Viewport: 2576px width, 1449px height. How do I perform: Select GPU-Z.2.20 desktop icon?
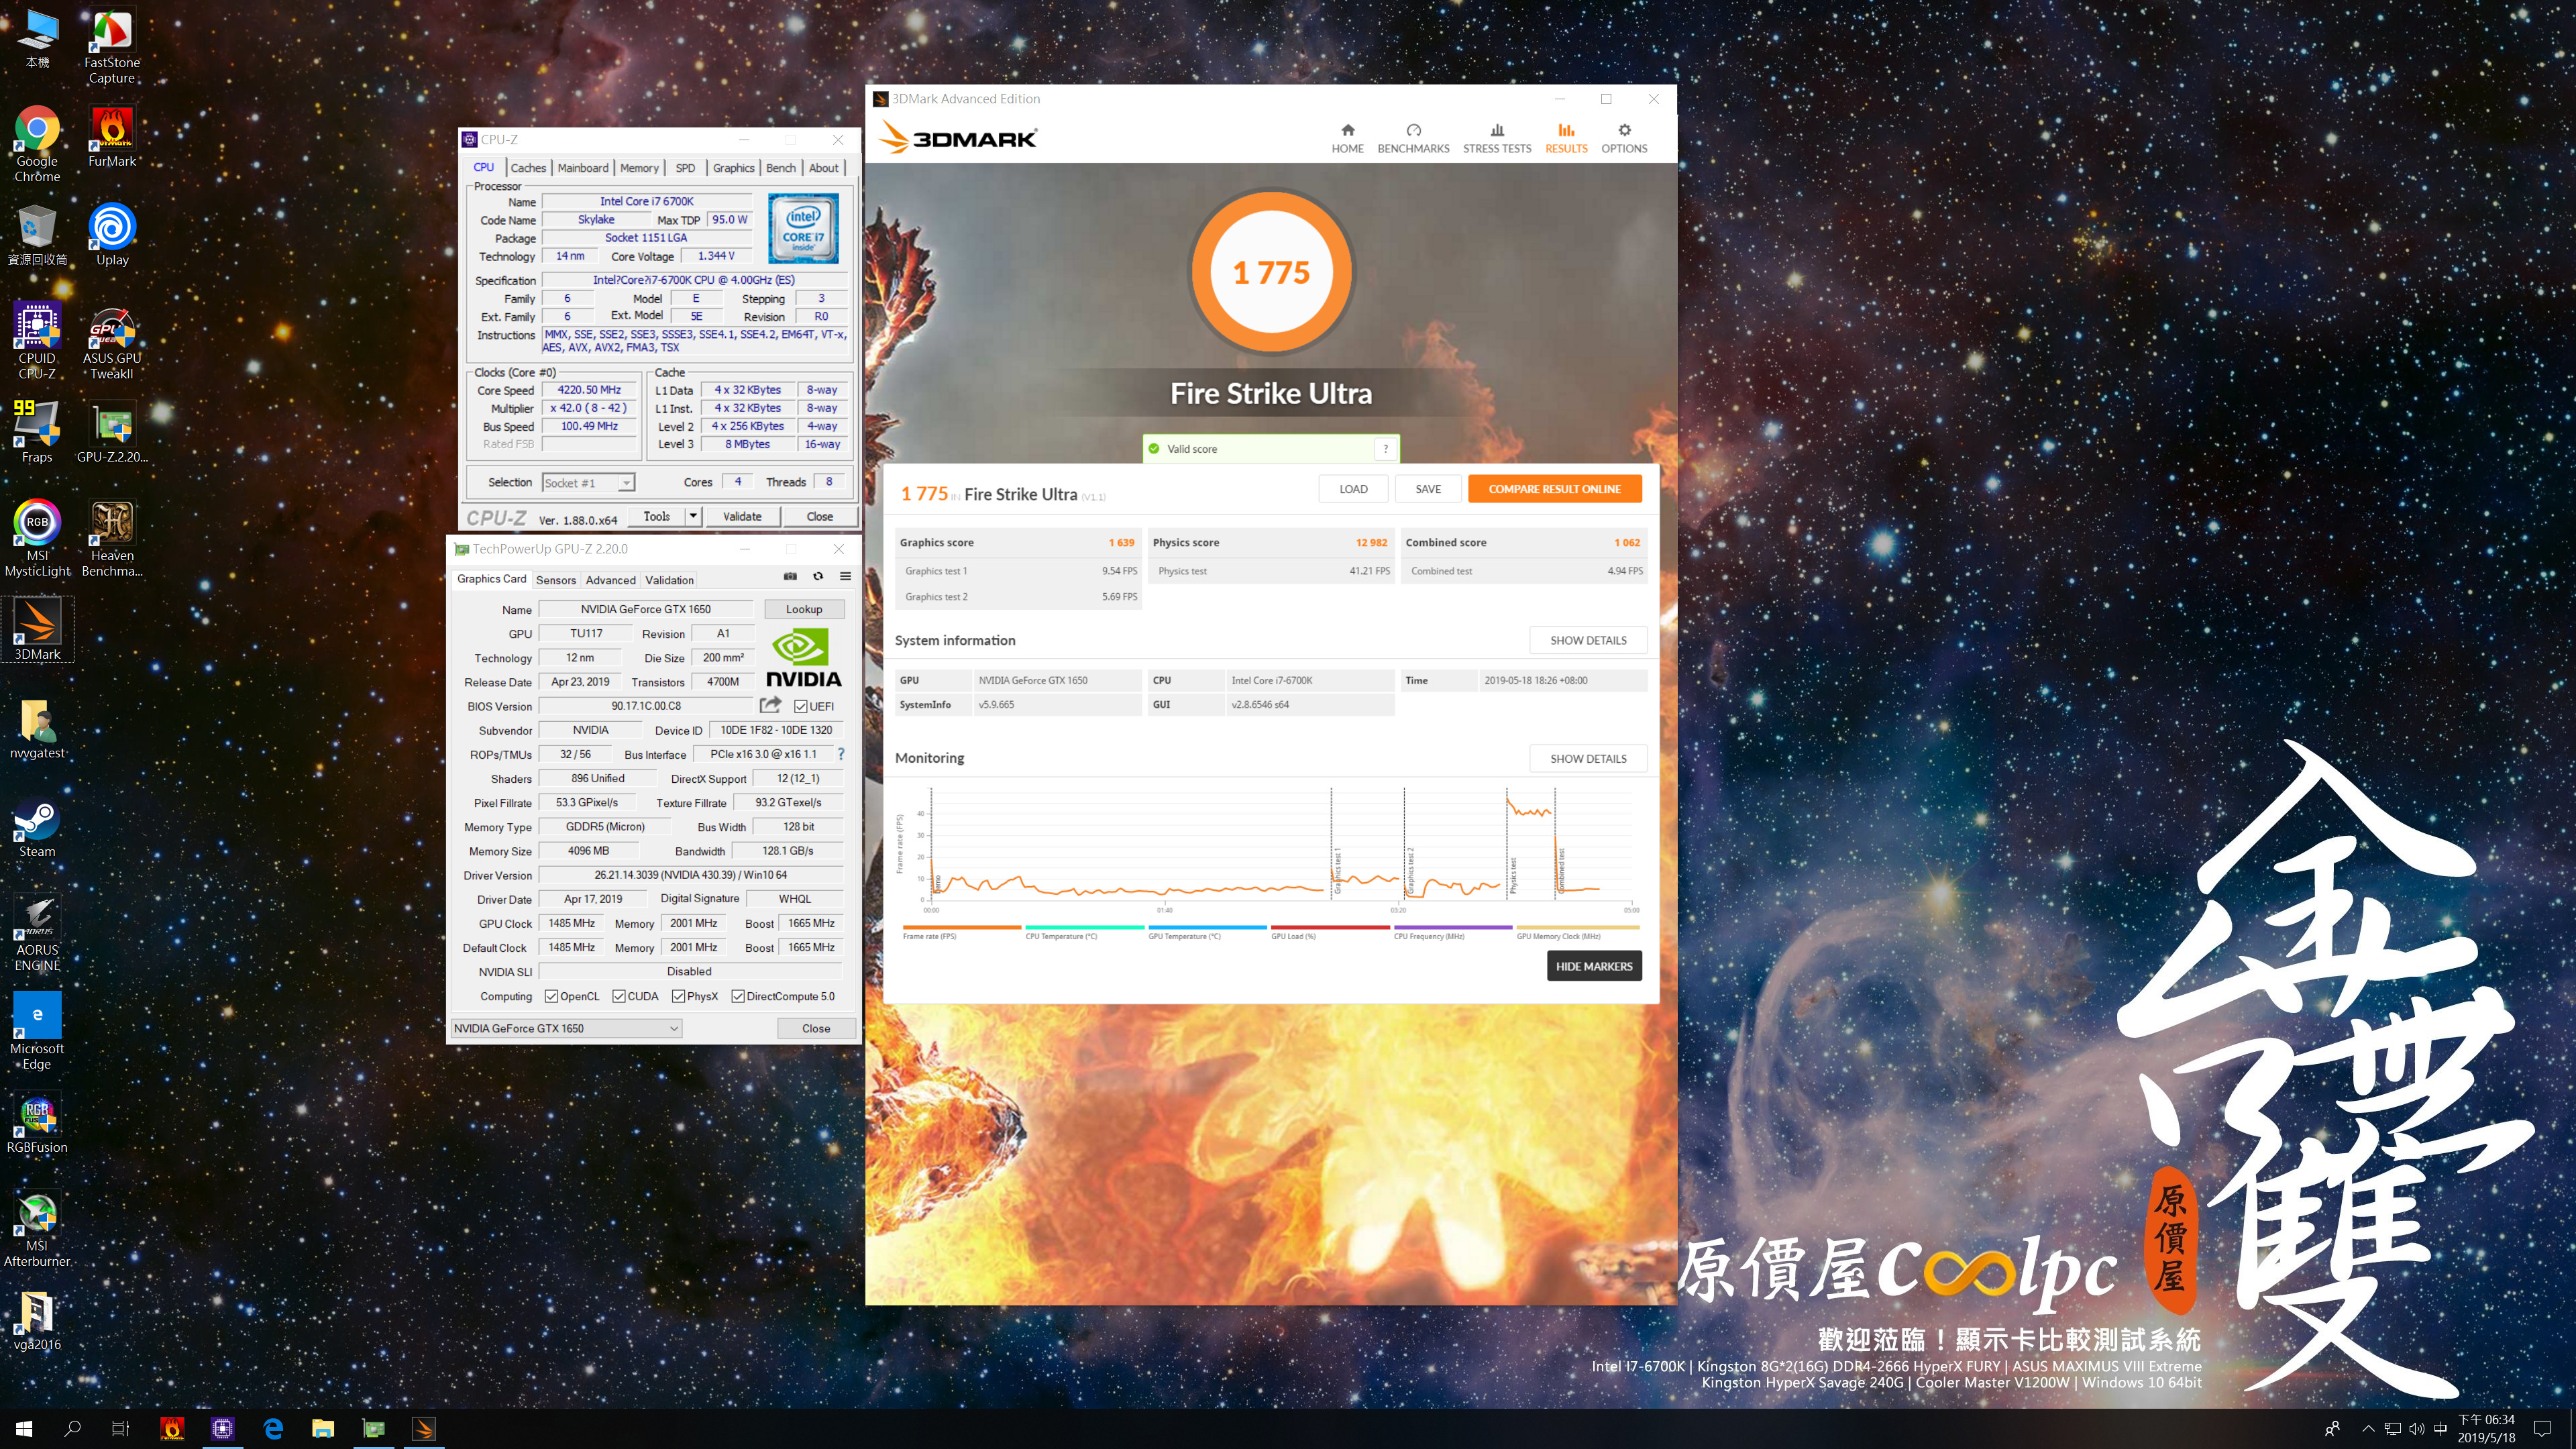click(x=111, y=432)
